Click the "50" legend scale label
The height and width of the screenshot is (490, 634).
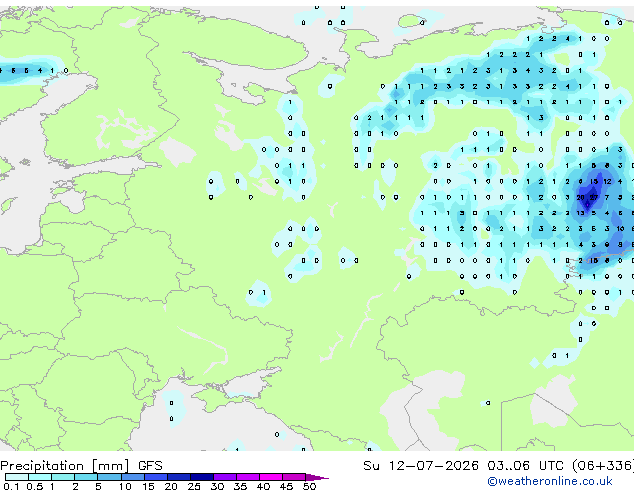309,486
